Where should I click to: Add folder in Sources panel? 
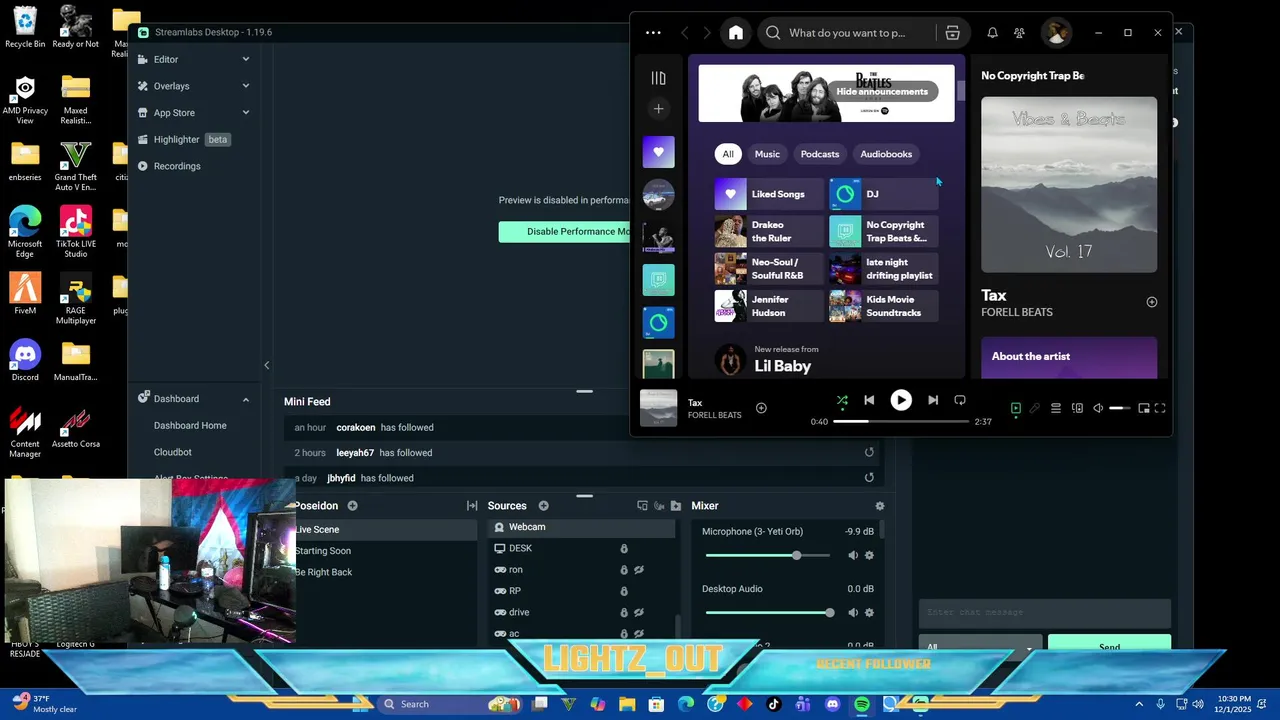(x=676, y=506)
